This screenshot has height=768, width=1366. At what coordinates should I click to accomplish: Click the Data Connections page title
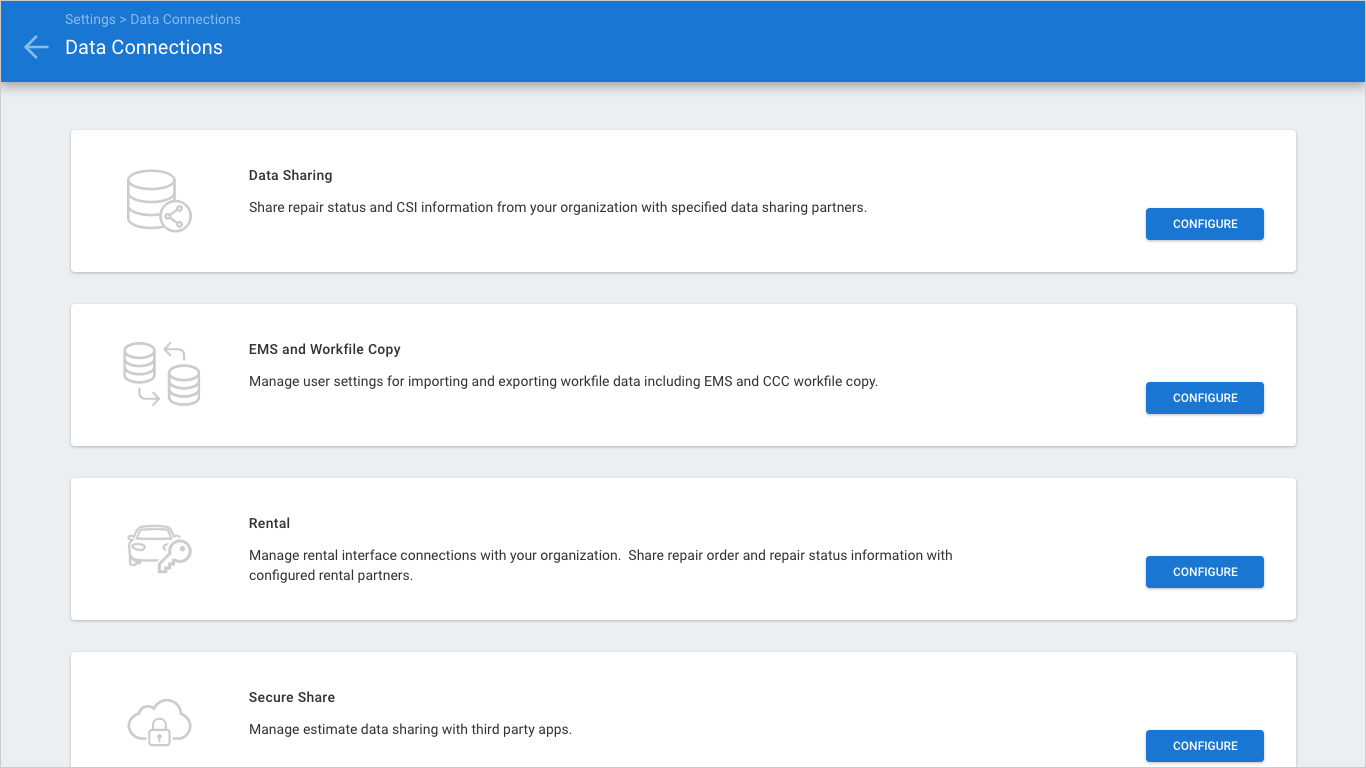(x=144, y=47)
